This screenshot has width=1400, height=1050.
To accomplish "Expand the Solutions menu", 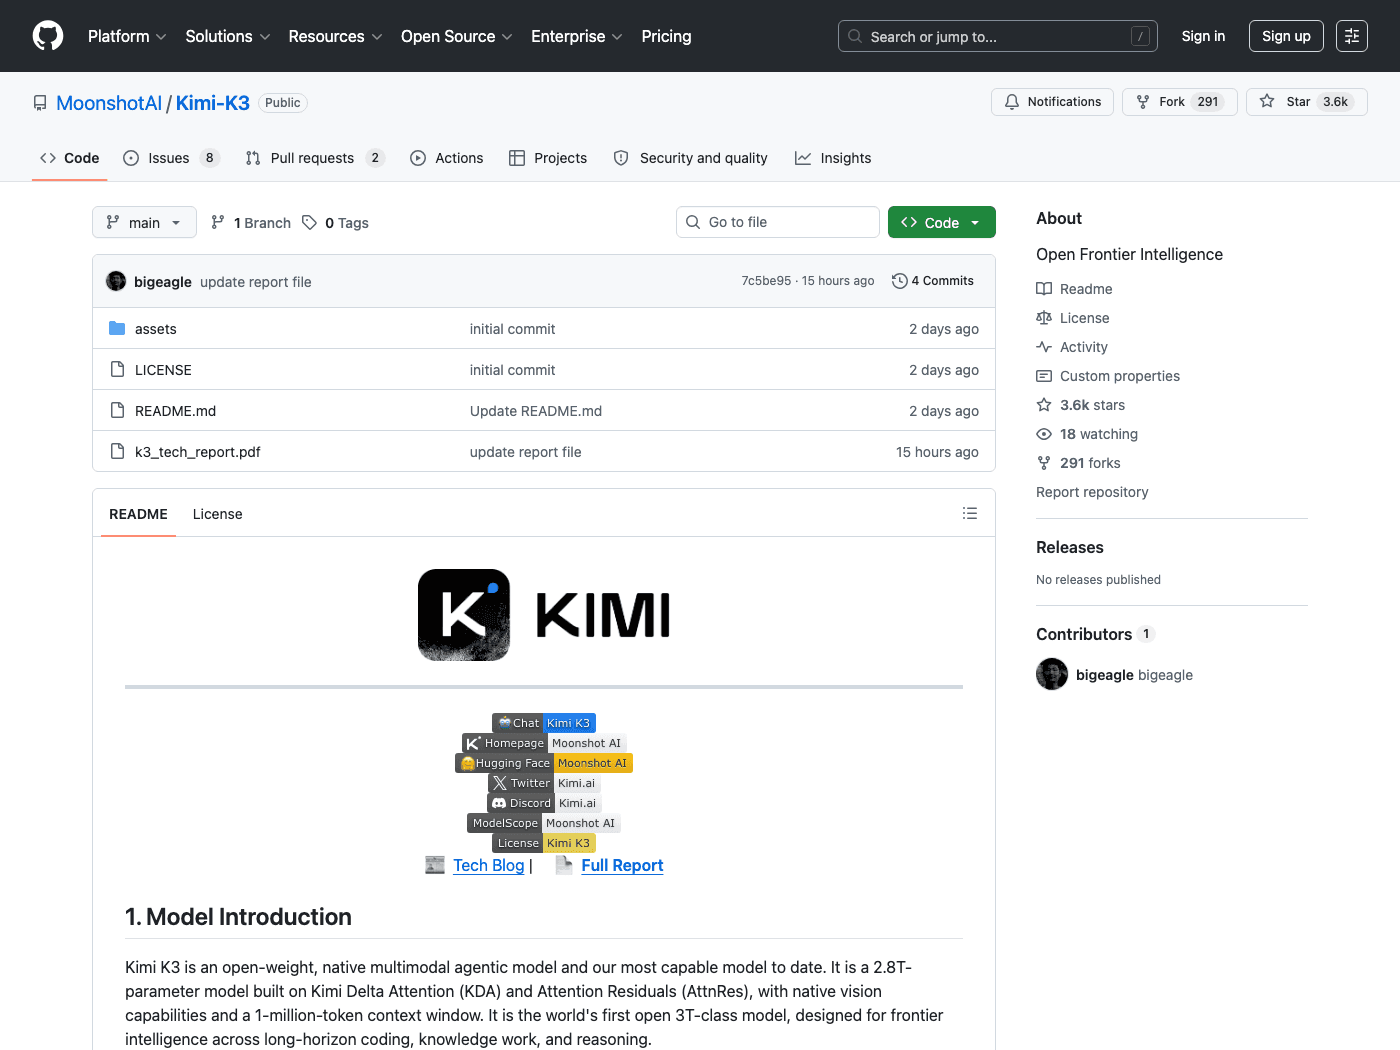I will pos(228,36).
